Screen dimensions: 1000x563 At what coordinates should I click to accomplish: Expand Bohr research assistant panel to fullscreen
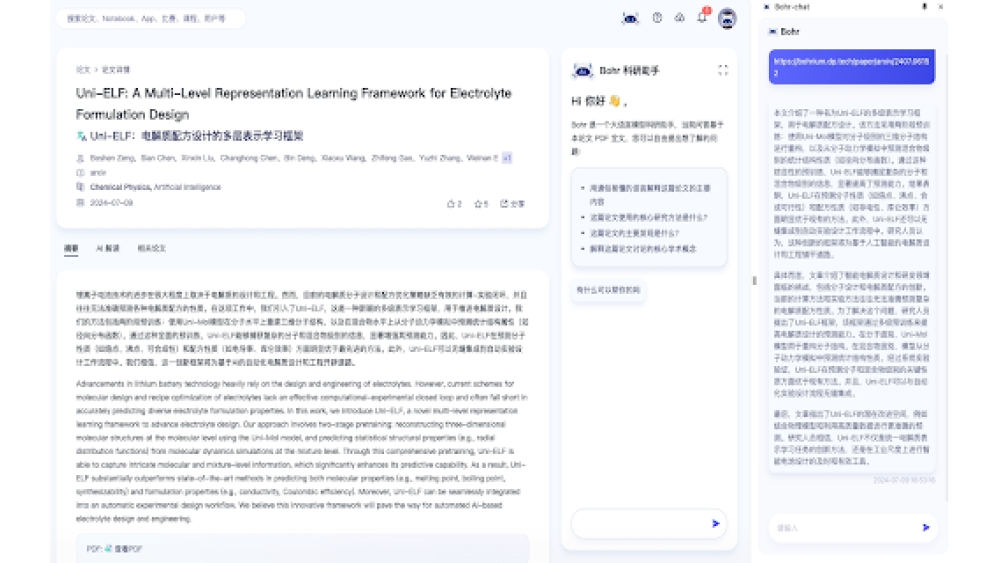(723, 70)
